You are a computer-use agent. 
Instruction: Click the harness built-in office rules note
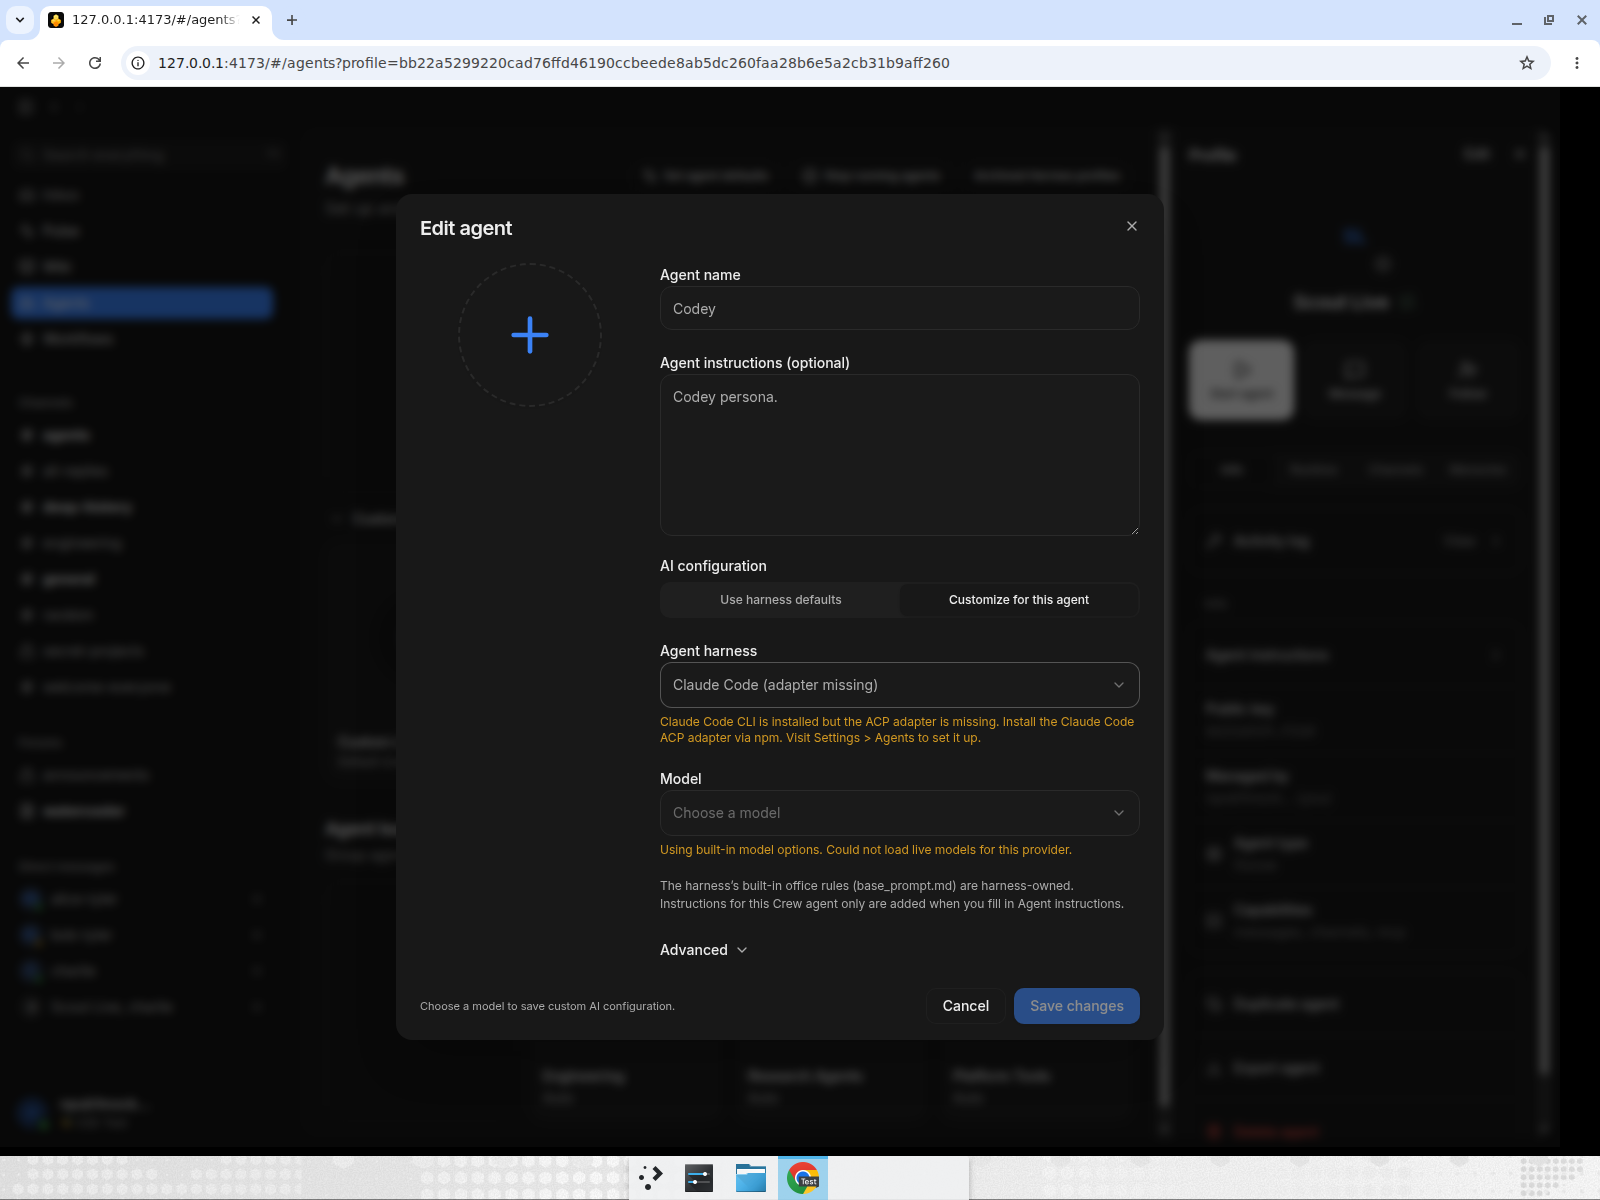point(892,895)
